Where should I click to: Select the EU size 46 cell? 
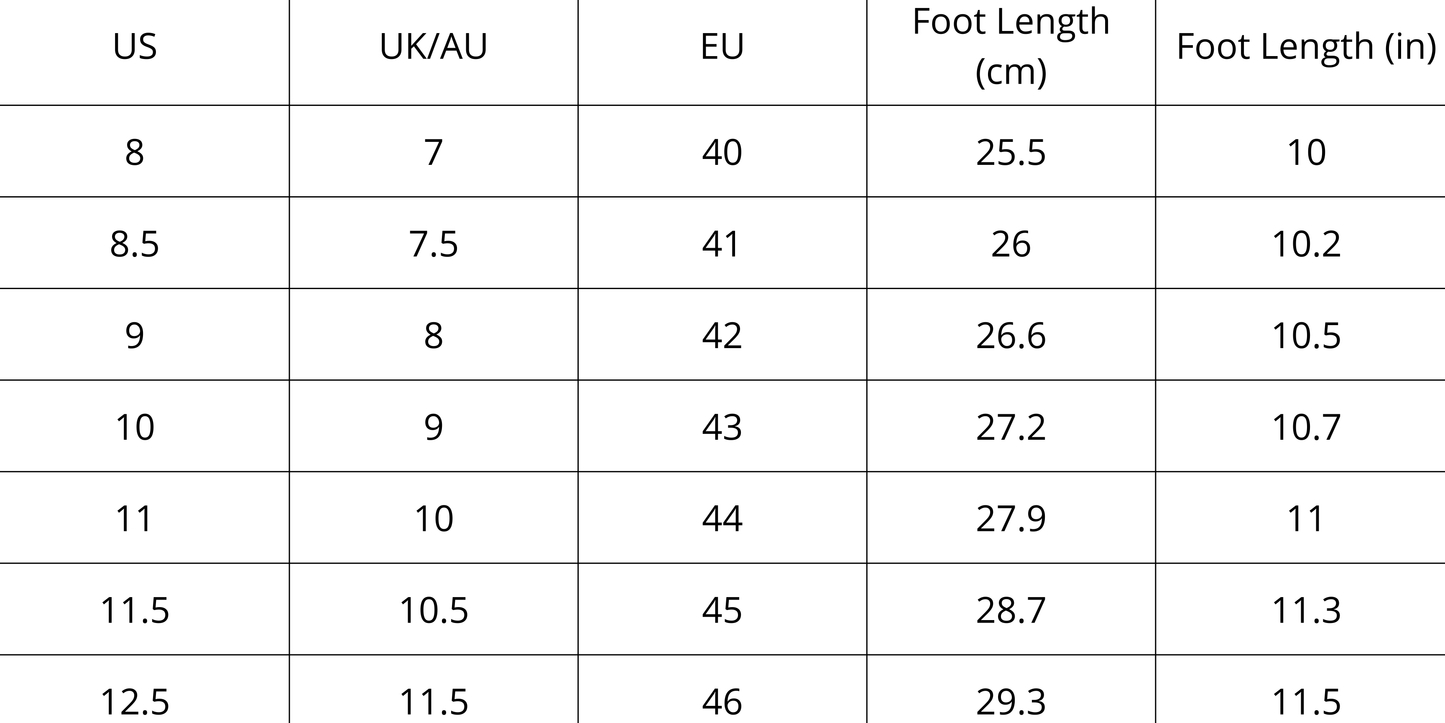(722, 701)
